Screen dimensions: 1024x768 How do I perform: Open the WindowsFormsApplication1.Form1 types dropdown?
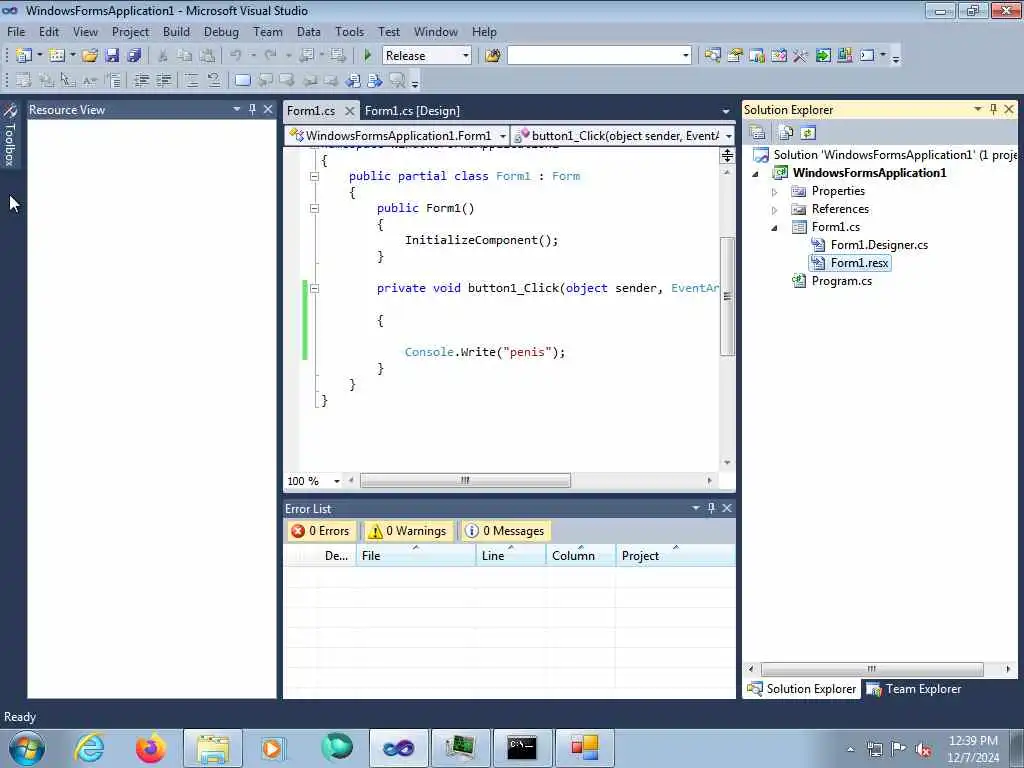[x=502, y=136]
